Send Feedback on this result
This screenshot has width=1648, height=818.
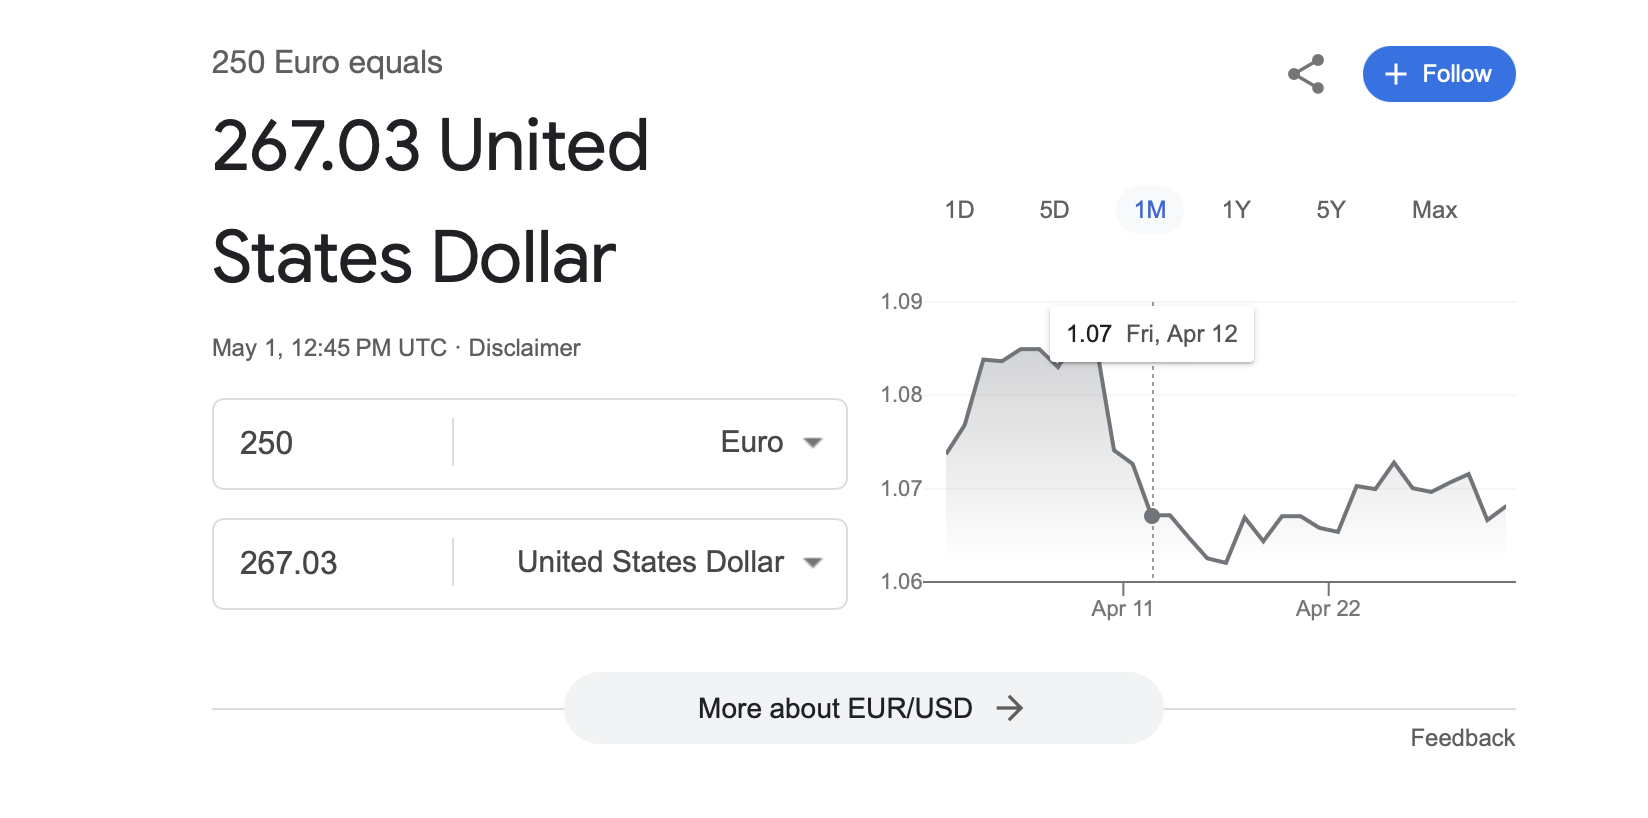tap(1462, 738)
